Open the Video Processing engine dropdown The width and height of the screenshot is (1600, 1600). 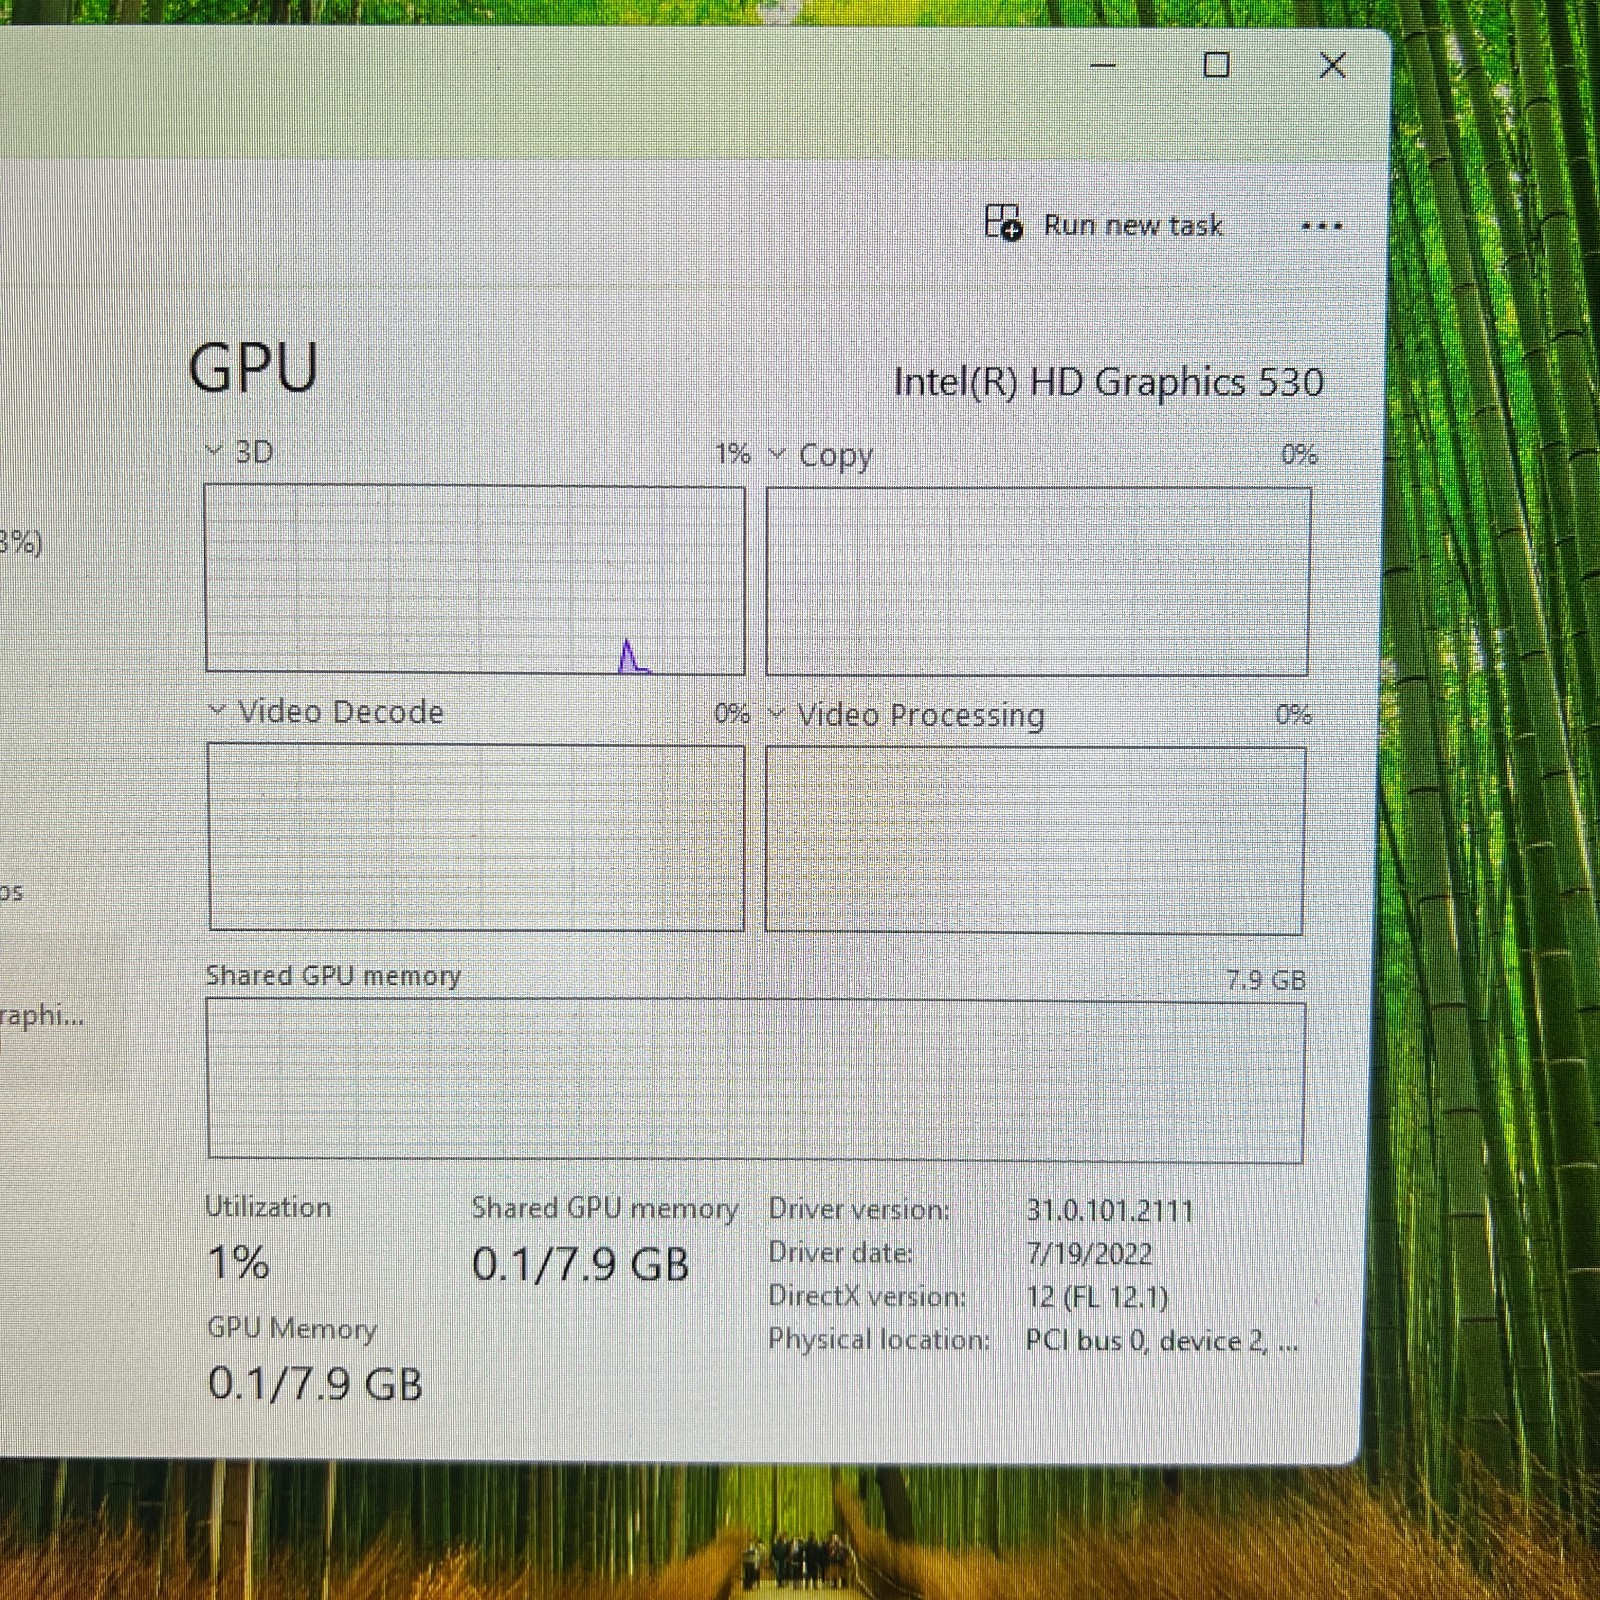[x=777, y=714]
